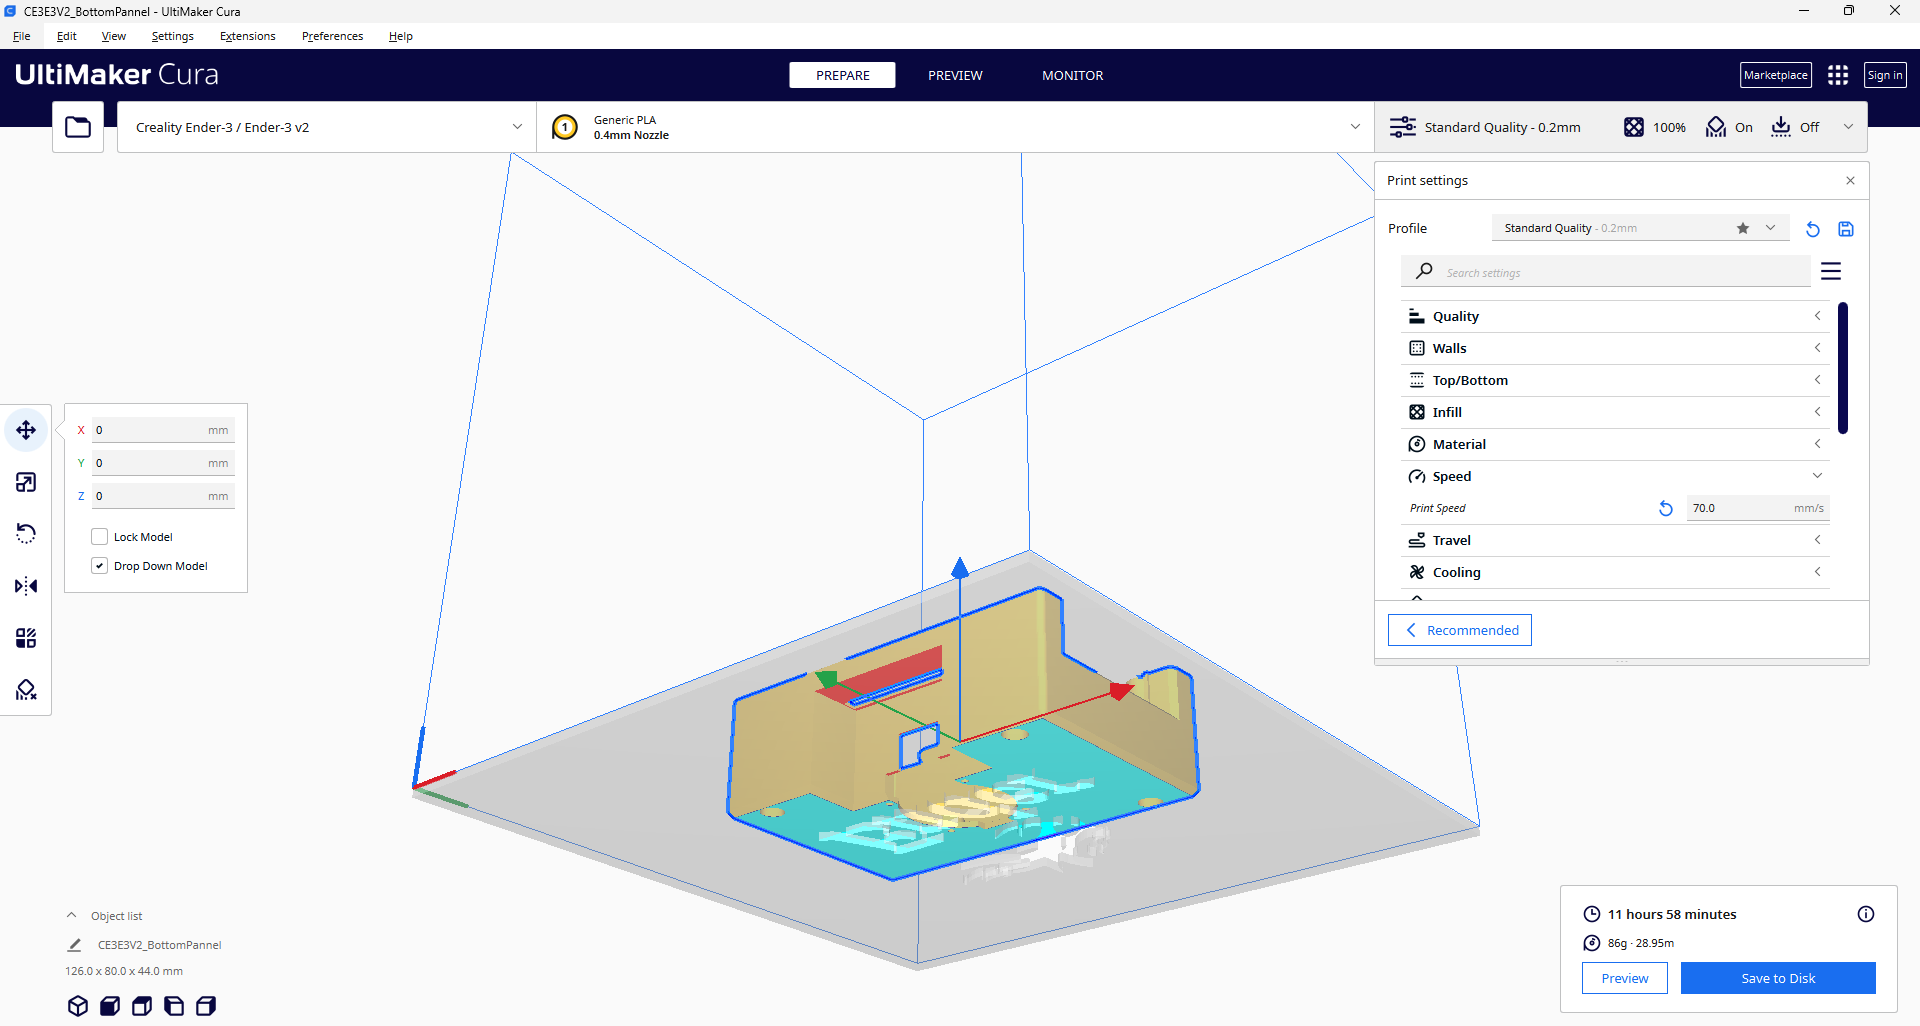Open file using the folder icon
The image size is (1920, 1026).
tap(78, 127)
